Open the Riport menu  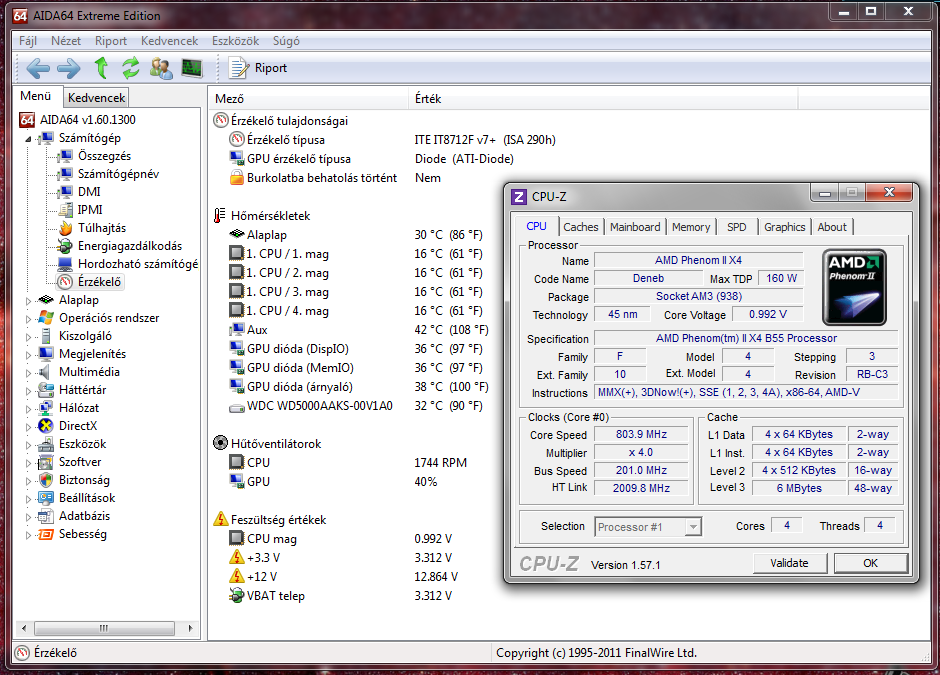(x=111, y=41)
